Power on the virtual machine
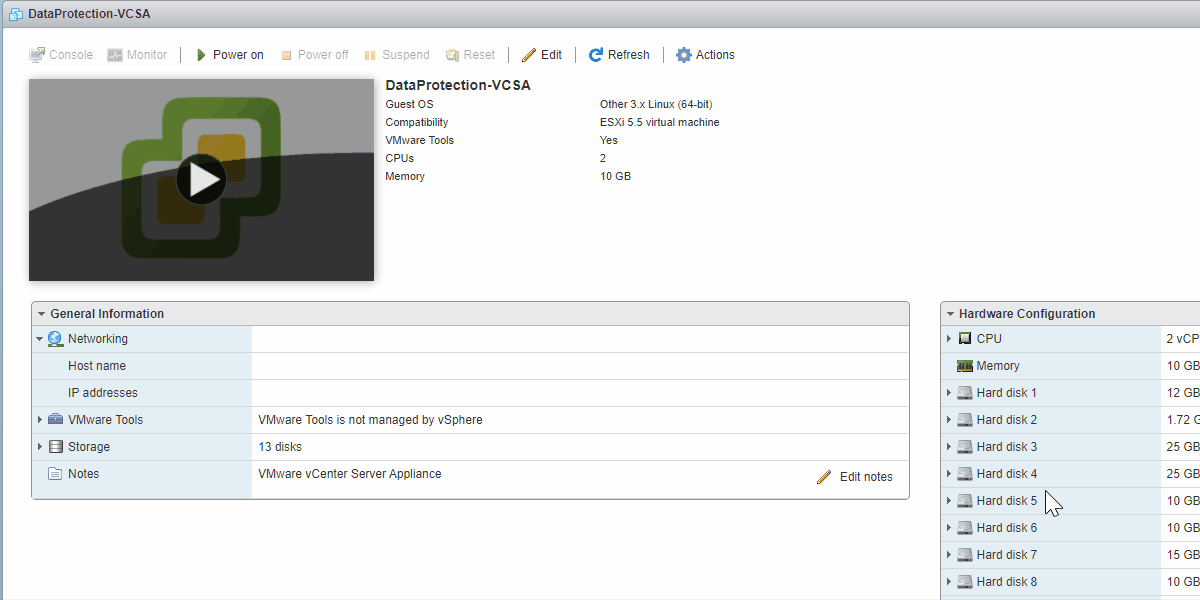The image size is (1200, 600). coord(229,55)
